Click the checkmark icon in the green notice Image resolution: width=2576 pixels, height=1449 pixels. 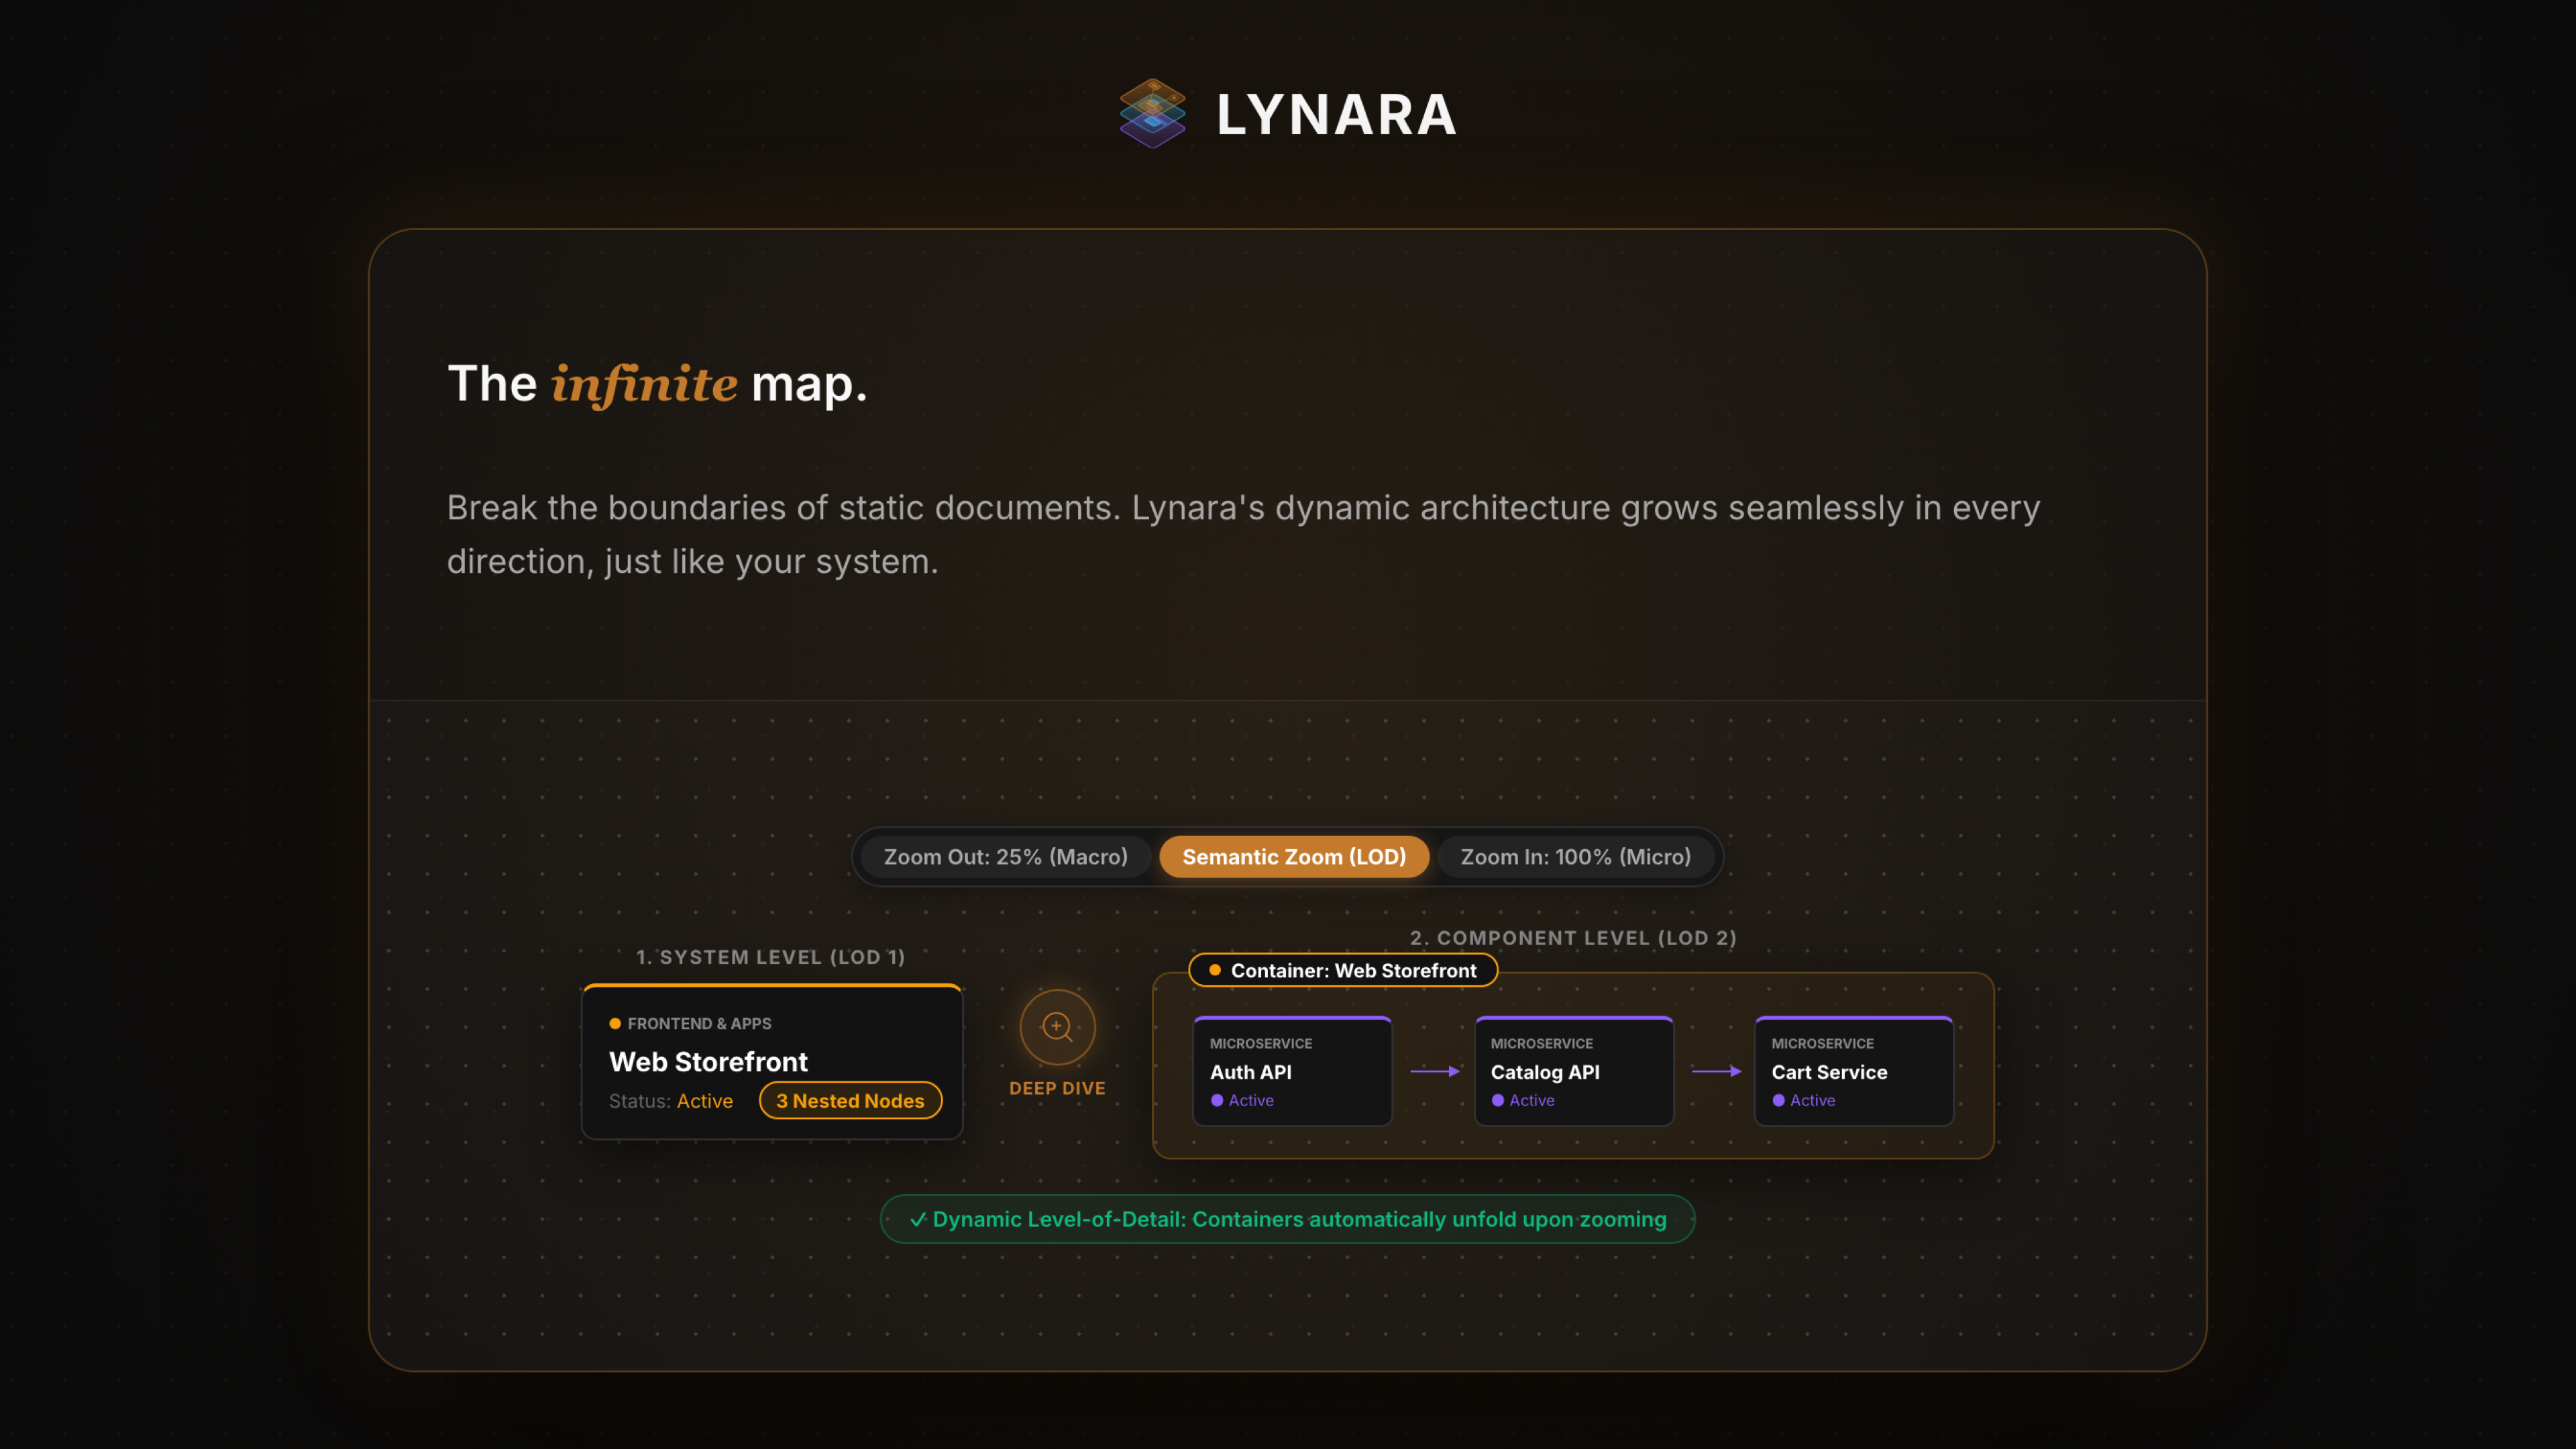coord(918,1220)
